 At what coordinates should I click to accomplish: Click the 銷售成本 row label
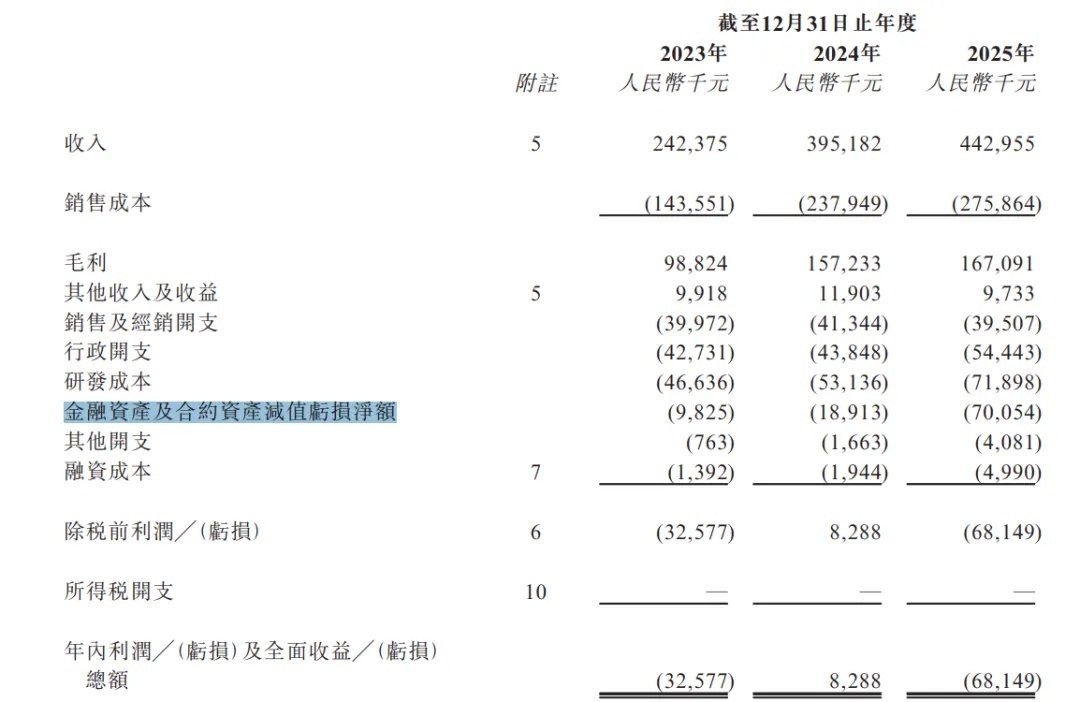pyautogui.click(x=107, y=203)
